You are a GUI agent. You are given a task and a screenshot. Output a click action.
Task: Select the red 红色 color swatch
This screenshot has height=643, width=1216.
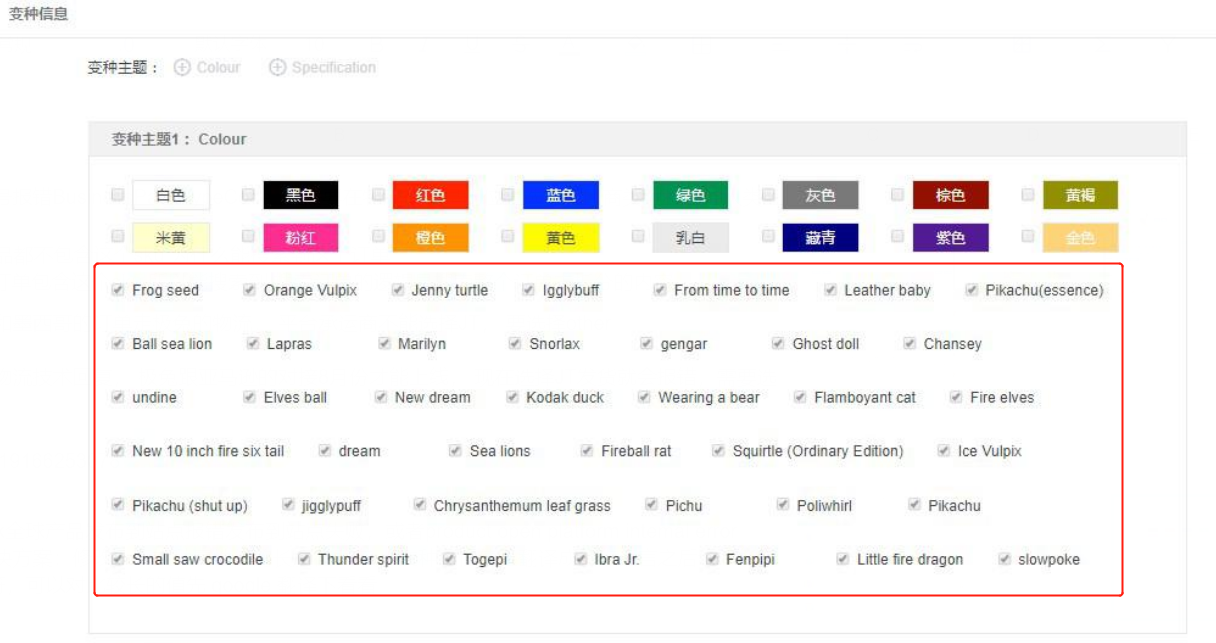431,195
